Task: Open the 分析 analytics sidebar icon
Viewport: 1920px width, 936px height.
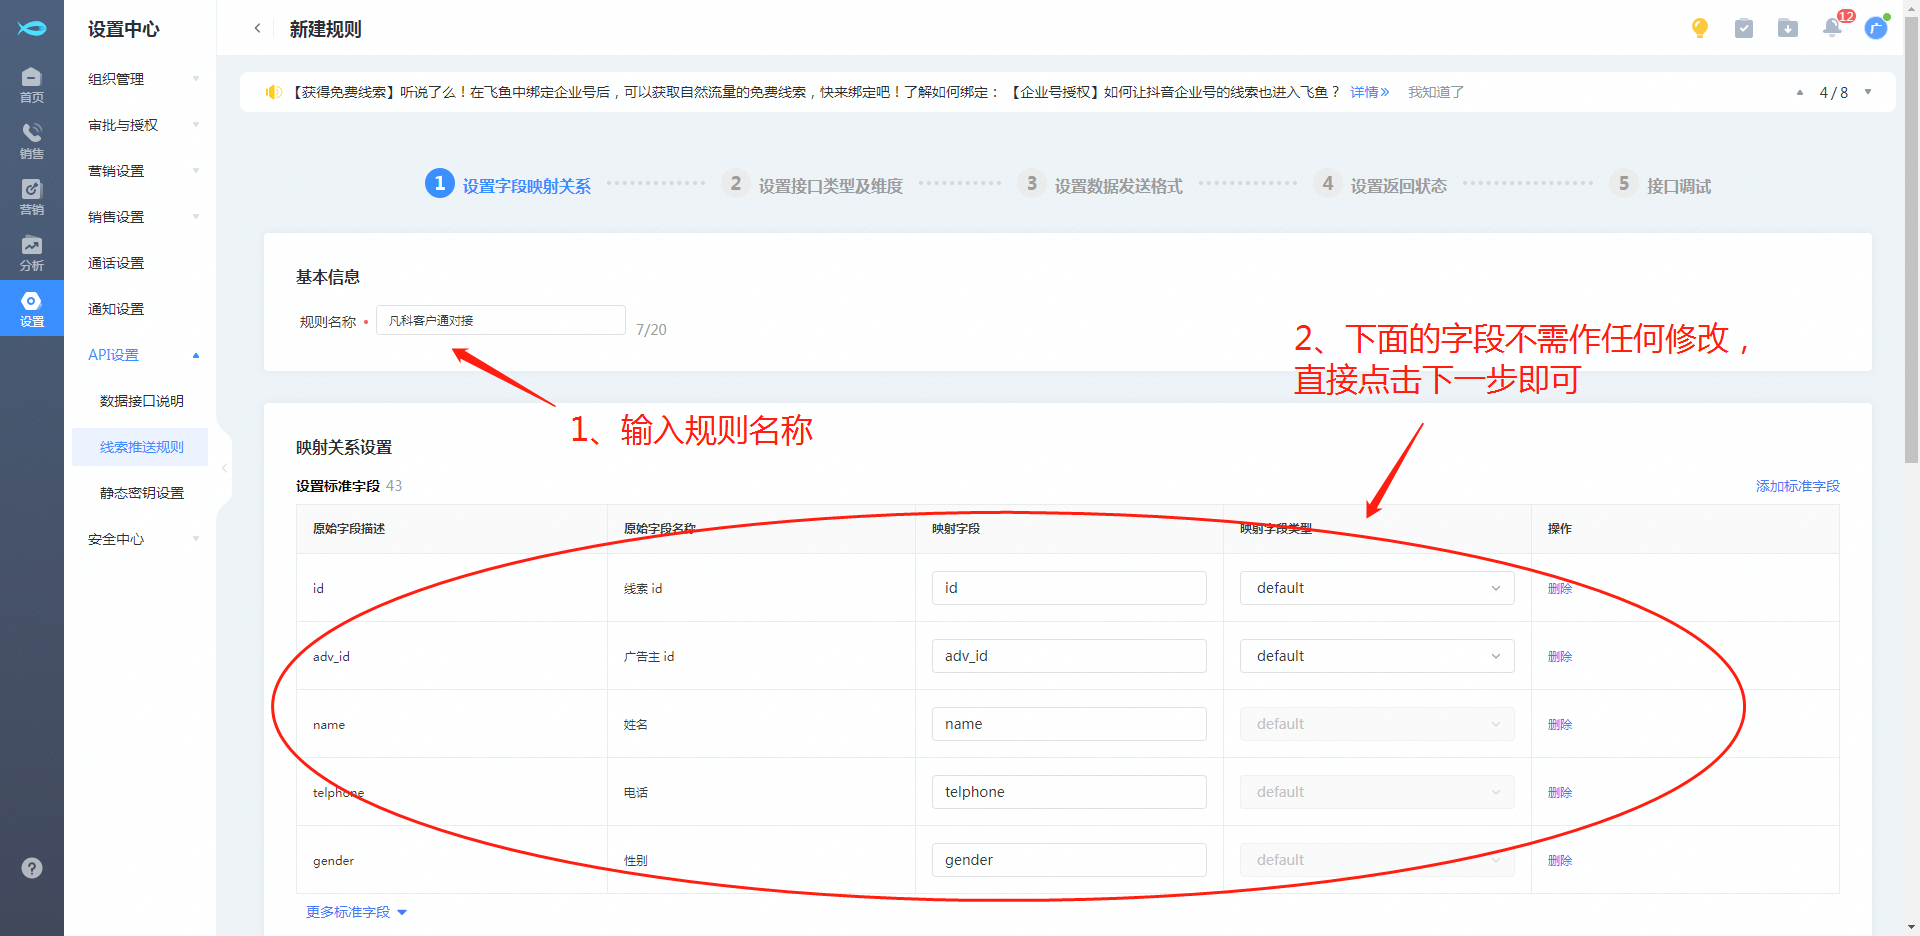Action: (x=31, y=253)
